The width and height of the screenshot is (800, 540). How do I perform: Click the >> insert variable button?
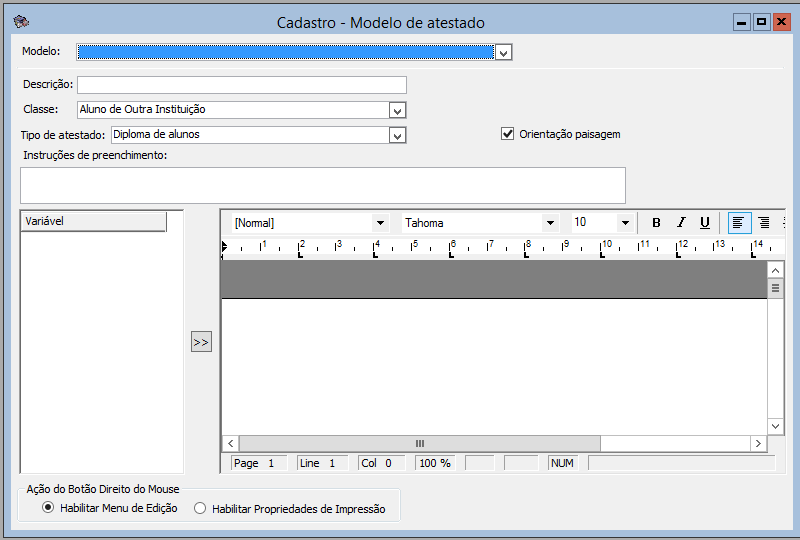tap(201, 342)
